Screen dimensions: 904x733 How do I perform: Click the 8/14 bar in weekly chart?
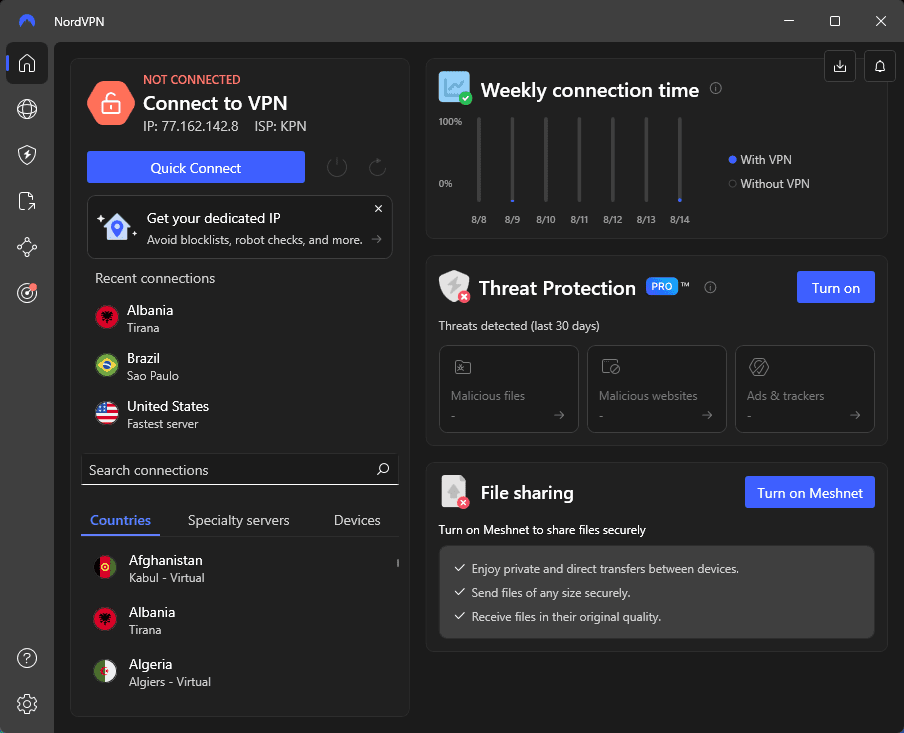click(x=680, y=160)
